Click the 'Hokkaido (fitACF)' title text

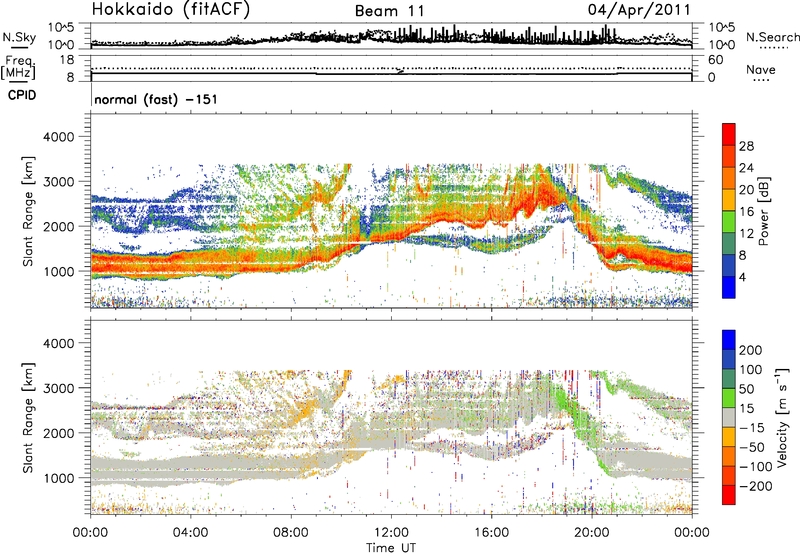click(x=171, y=10)
